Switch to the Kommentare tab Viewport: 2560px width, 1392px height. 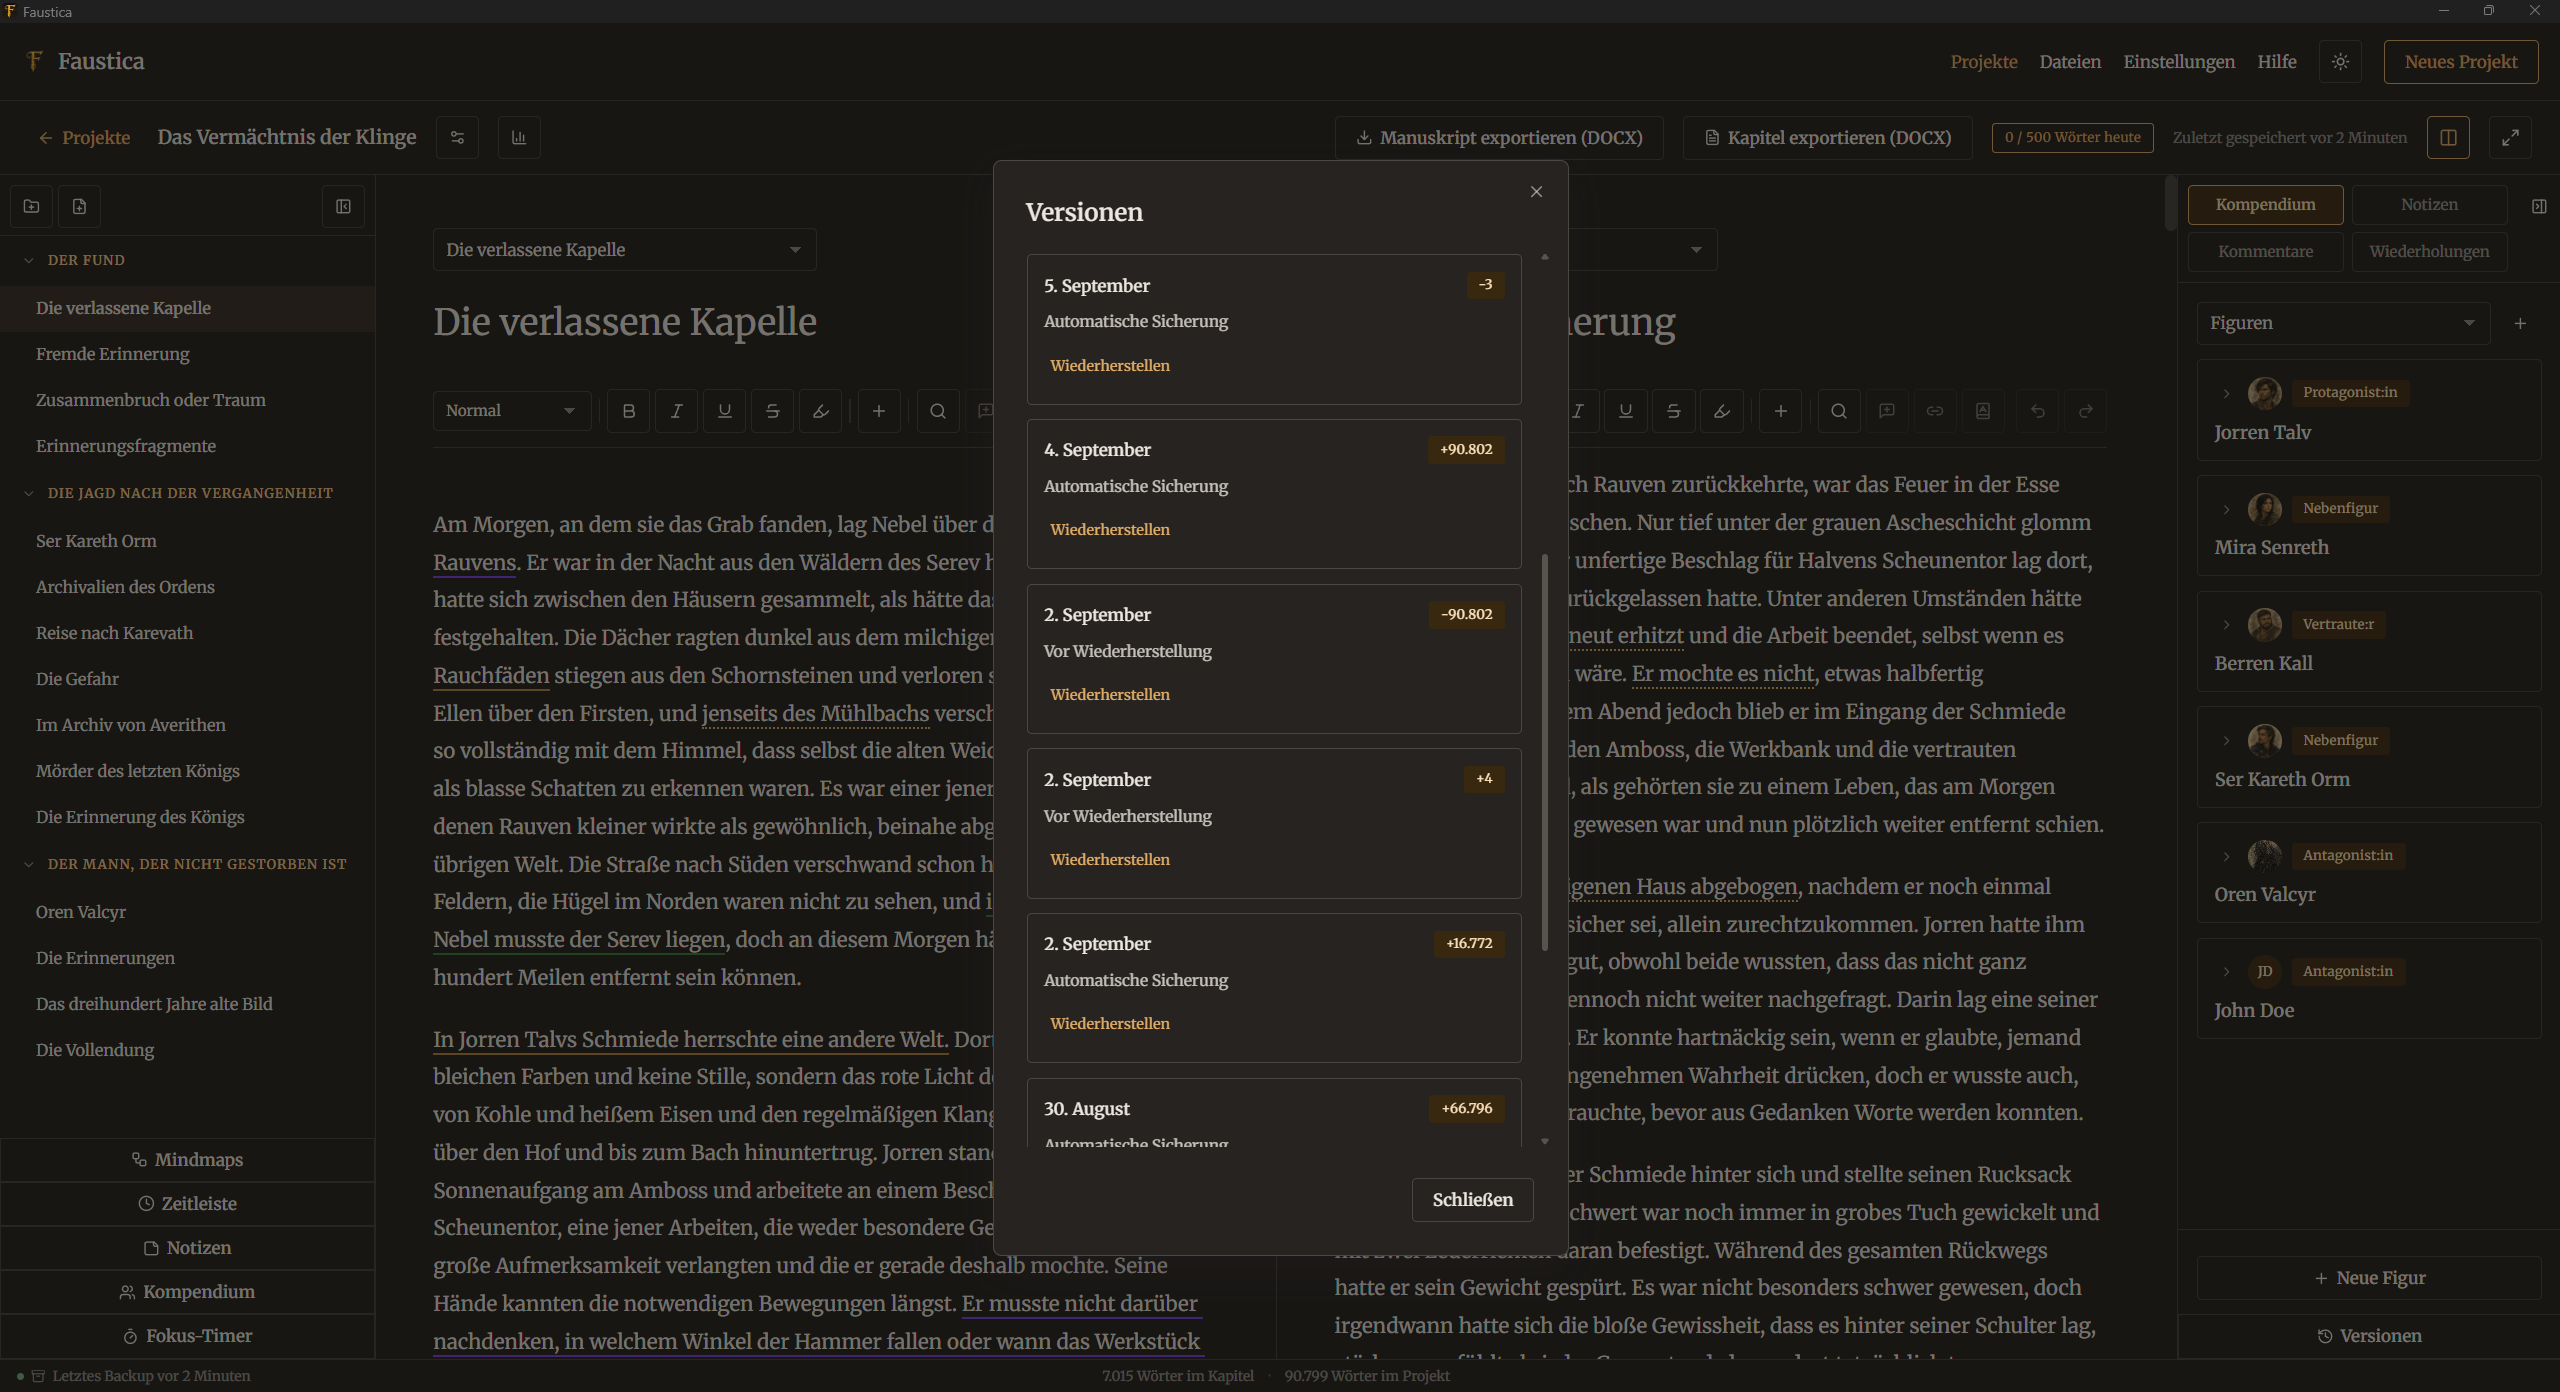click(x=2265, y=252)
